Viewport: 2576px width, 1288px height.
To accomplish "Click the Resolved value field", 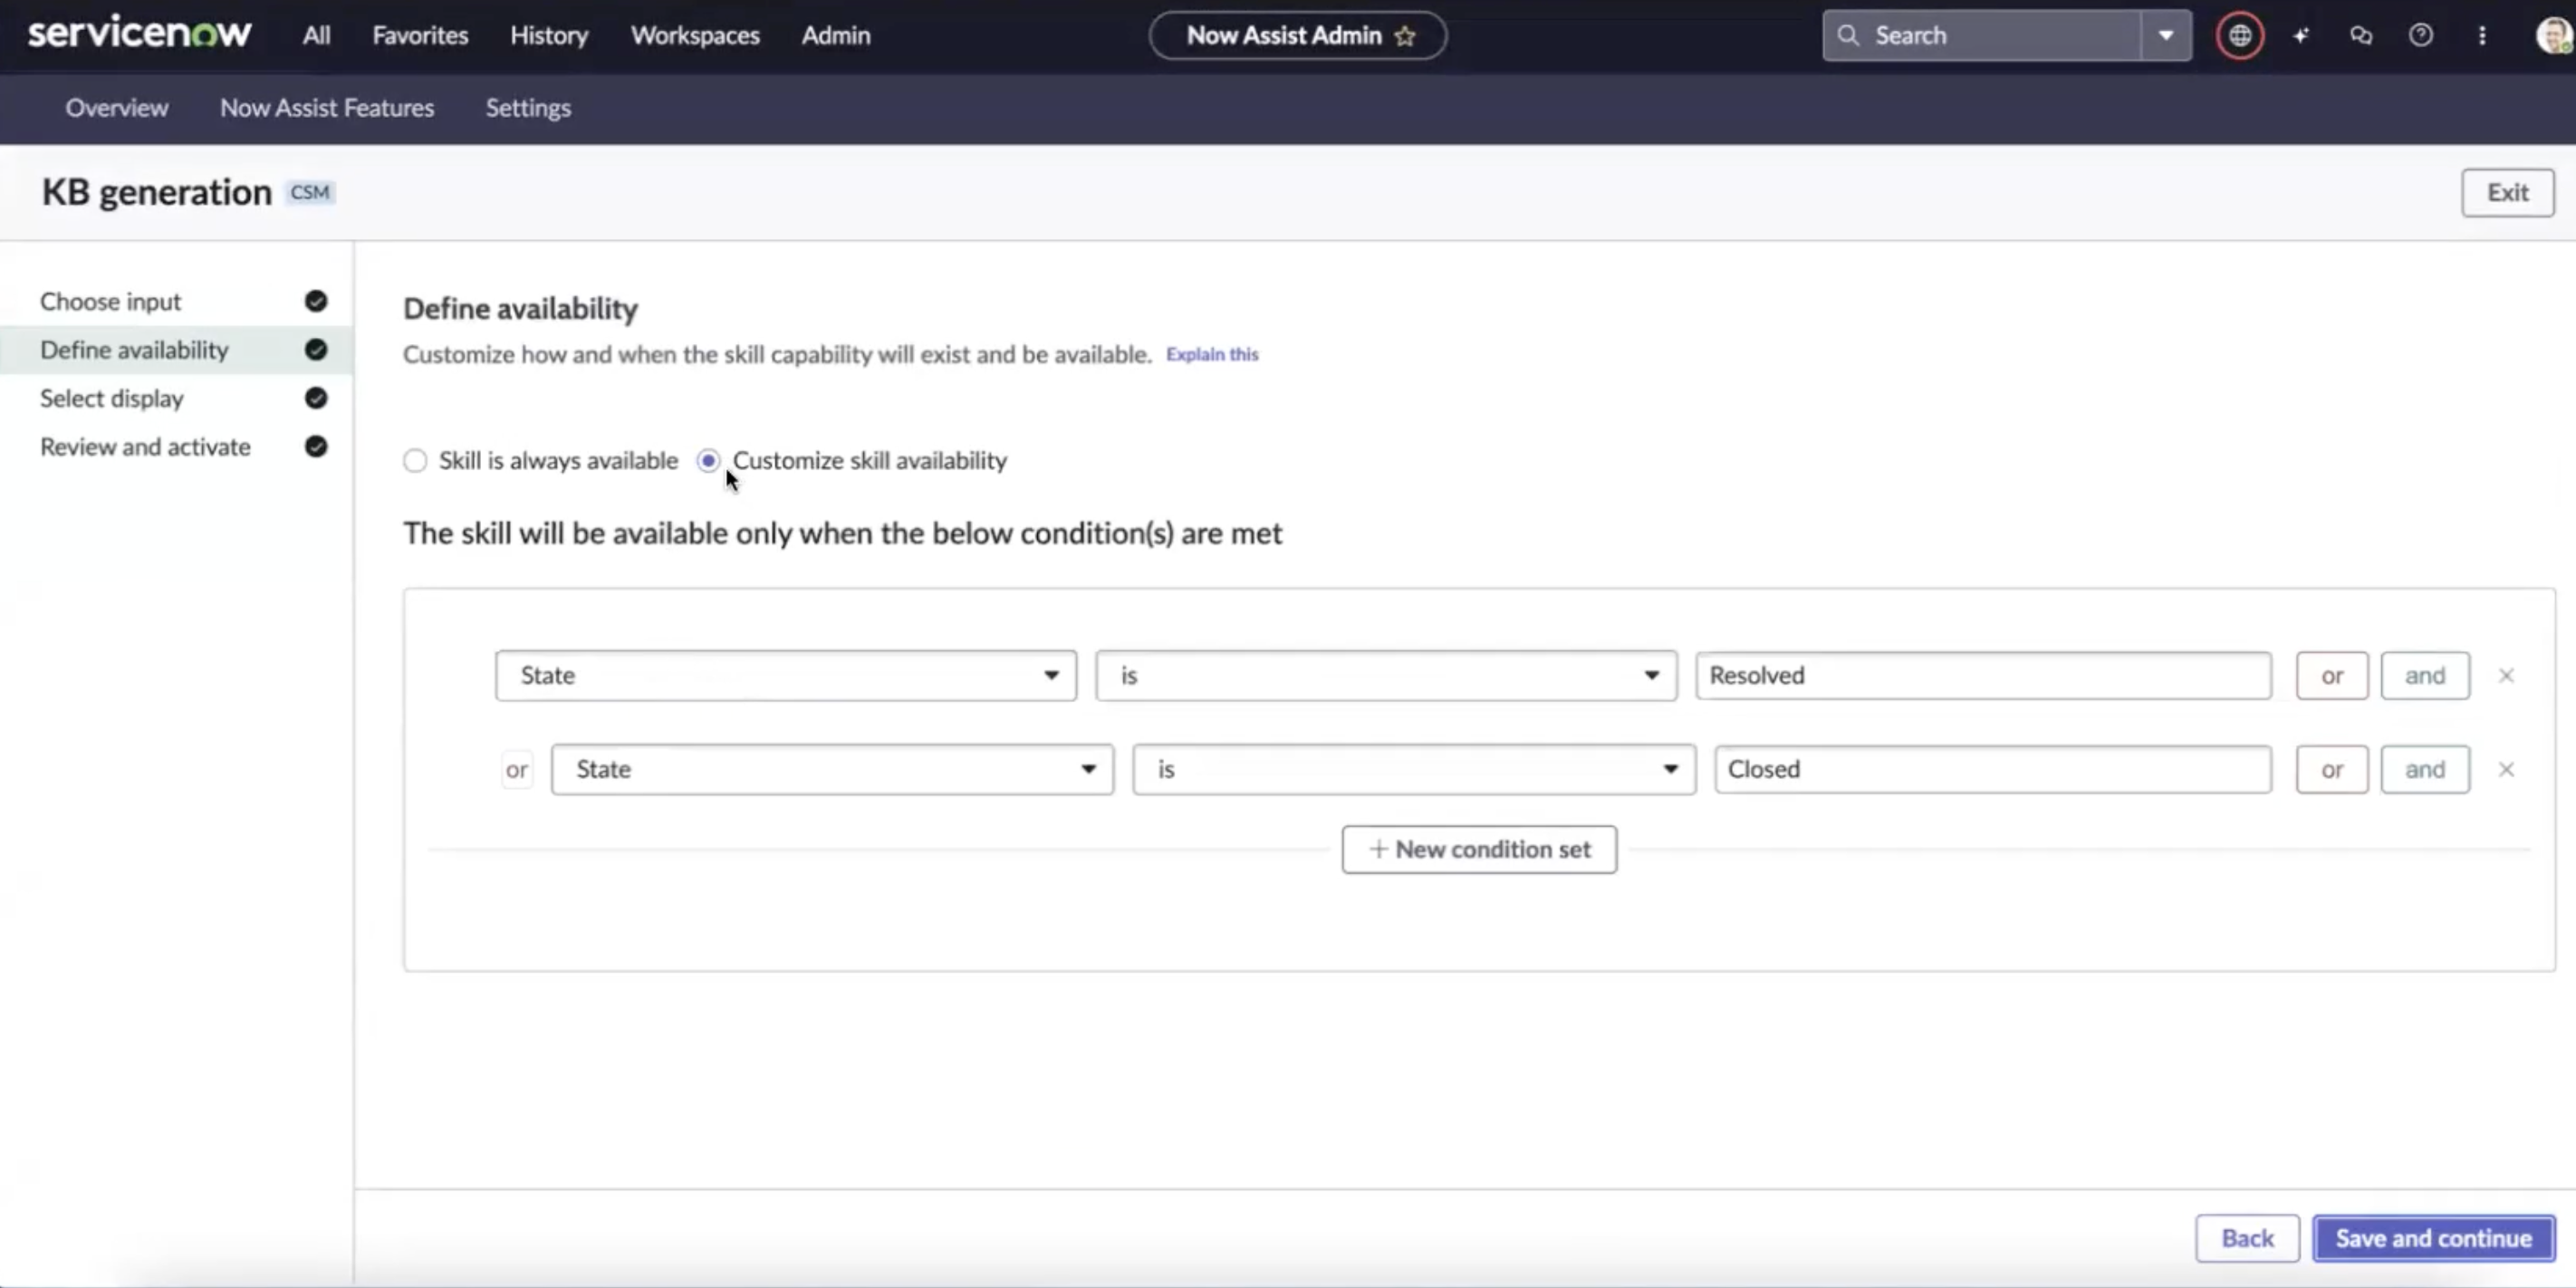I will pyautogui.click(x=1983, y=676).
